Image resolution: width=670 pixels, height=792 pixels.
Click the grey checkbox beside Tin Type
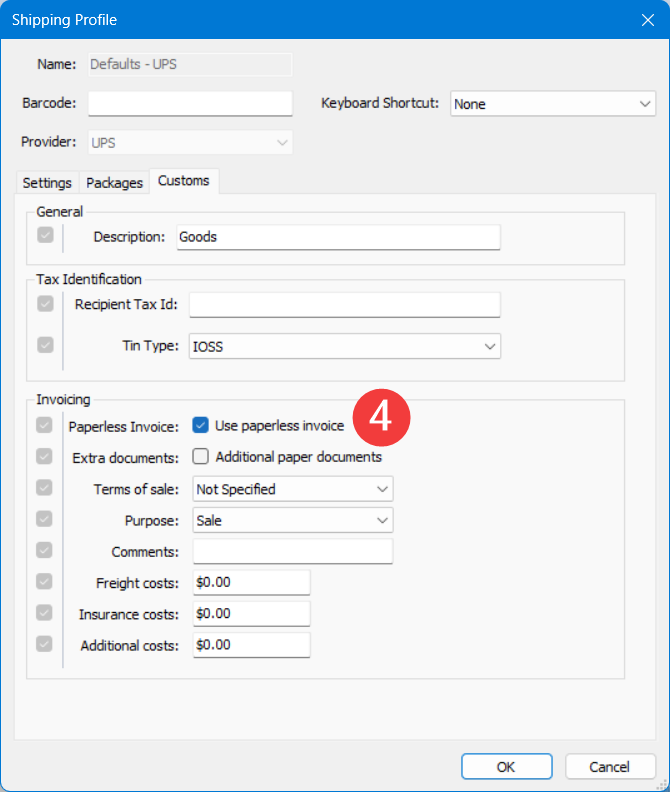45,345
